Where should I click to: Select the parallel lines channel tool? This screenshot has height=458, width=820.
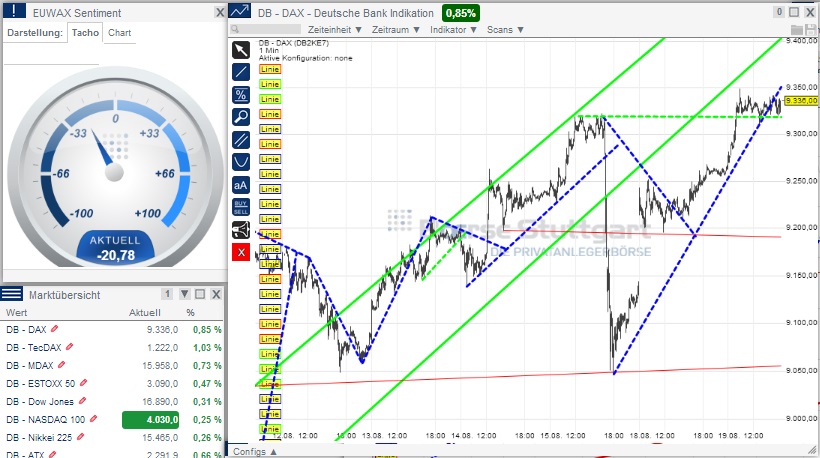[241, 140]
